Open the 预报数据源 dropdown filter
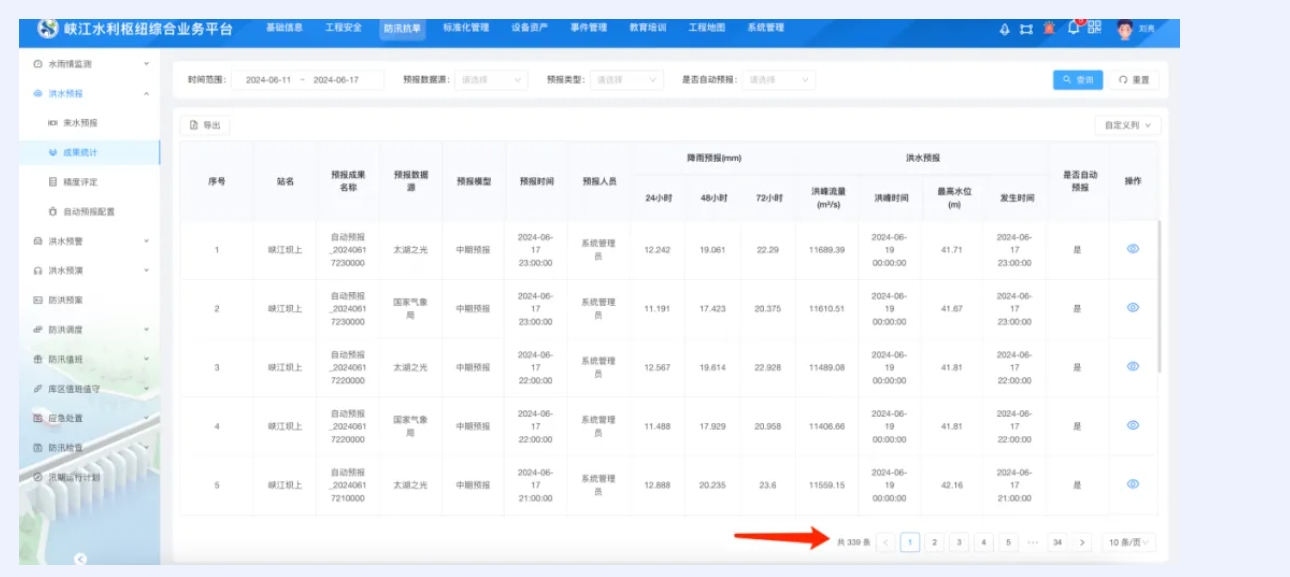This screenshot has height=577, width=1290. pos(490,79)
